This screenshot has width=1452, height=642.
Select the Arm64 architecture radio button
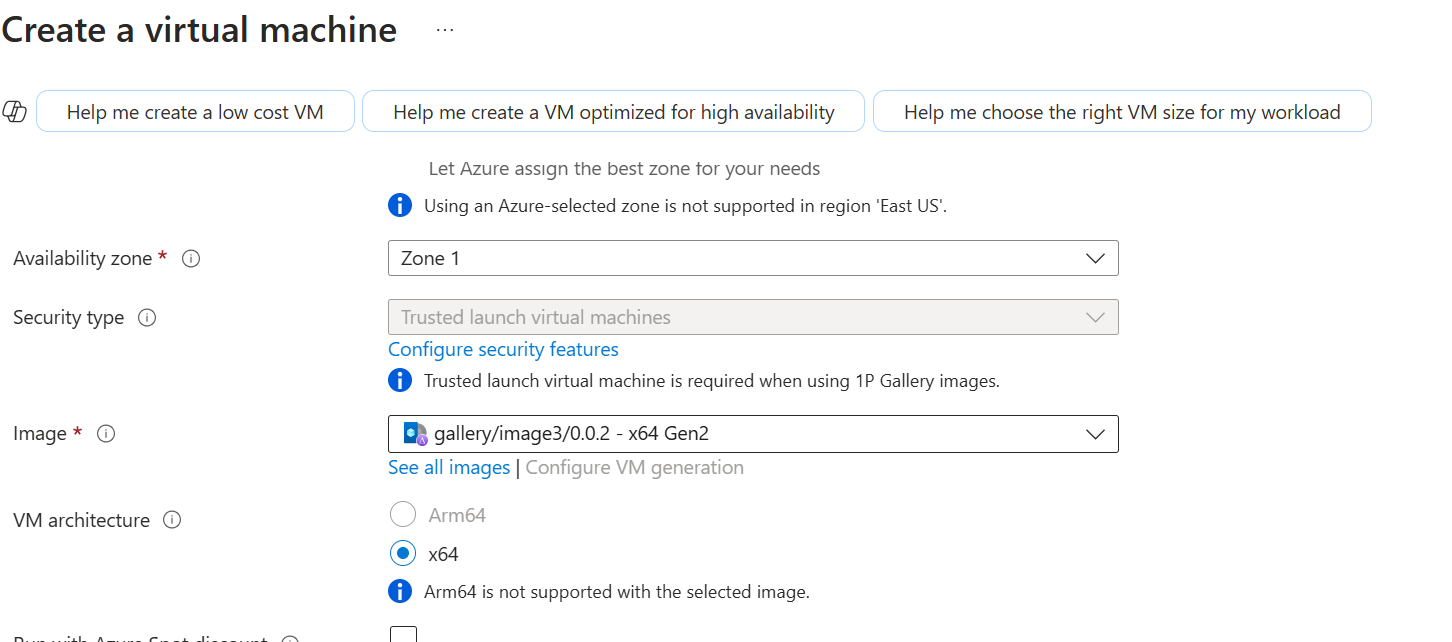pos(403,515)
